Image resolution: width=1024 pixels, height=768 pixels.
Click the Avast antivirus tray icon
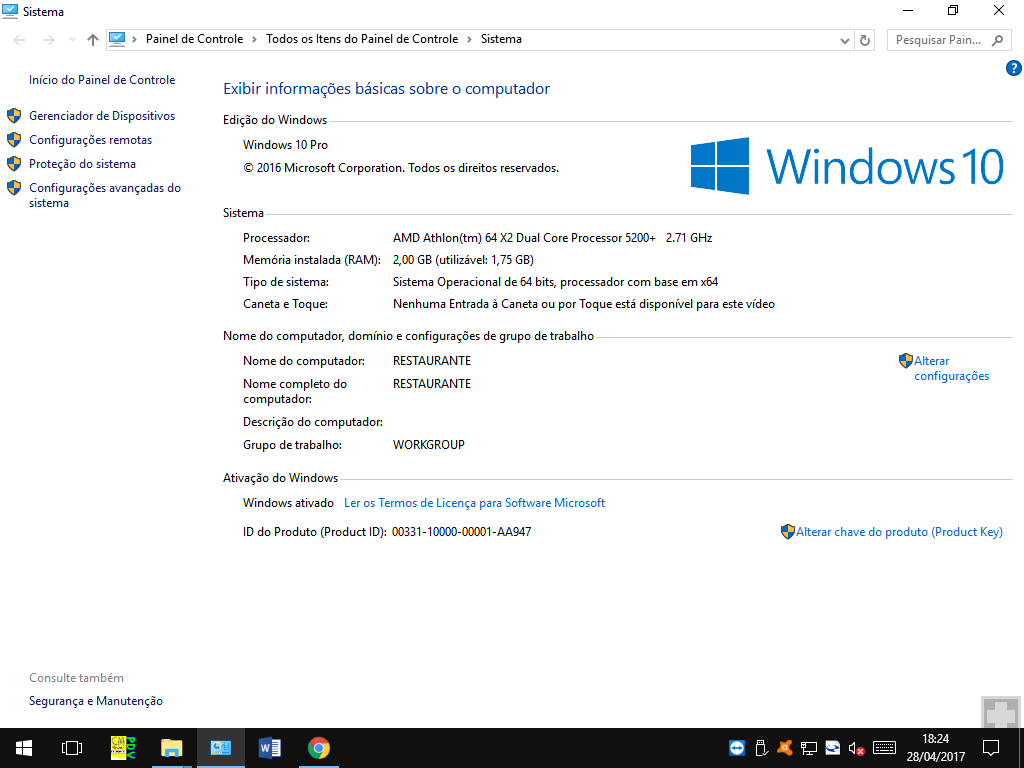(786, 748)
